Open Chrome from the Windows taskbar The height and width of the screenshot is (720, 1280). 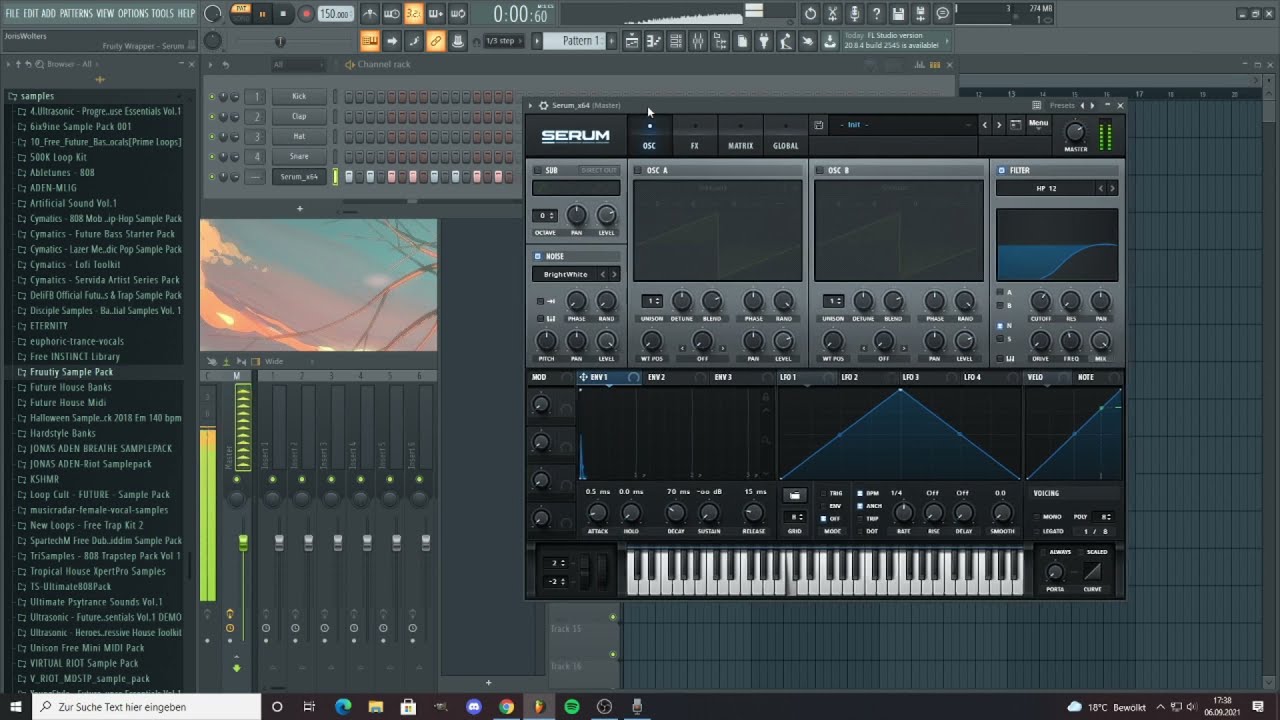[x=506, y=707]
